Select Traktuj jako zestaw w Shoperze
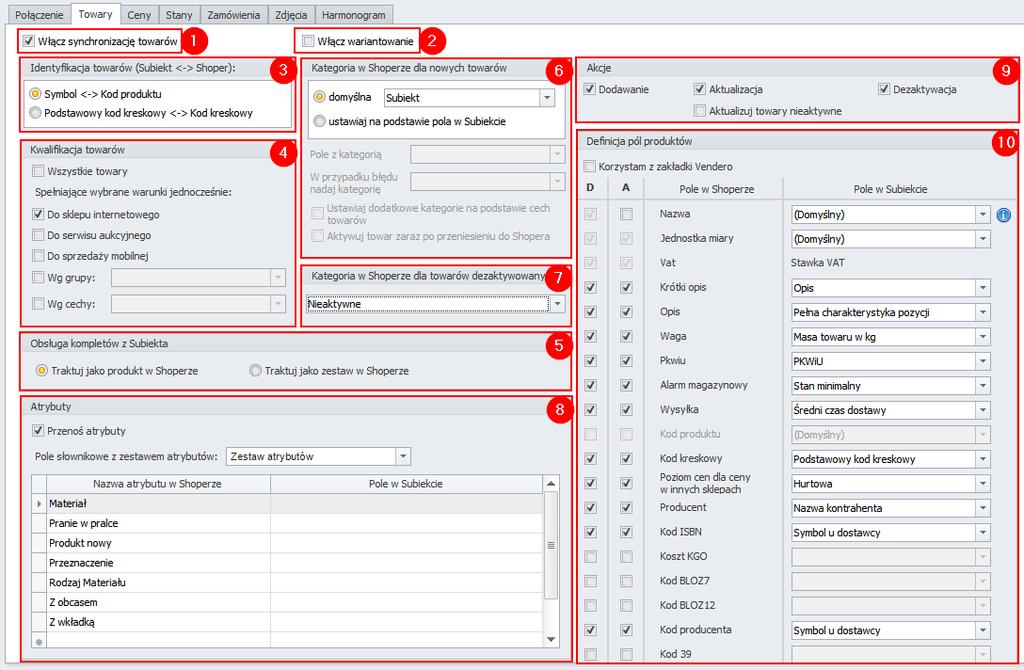This screenshot has width=1024, height=670. 255,370
